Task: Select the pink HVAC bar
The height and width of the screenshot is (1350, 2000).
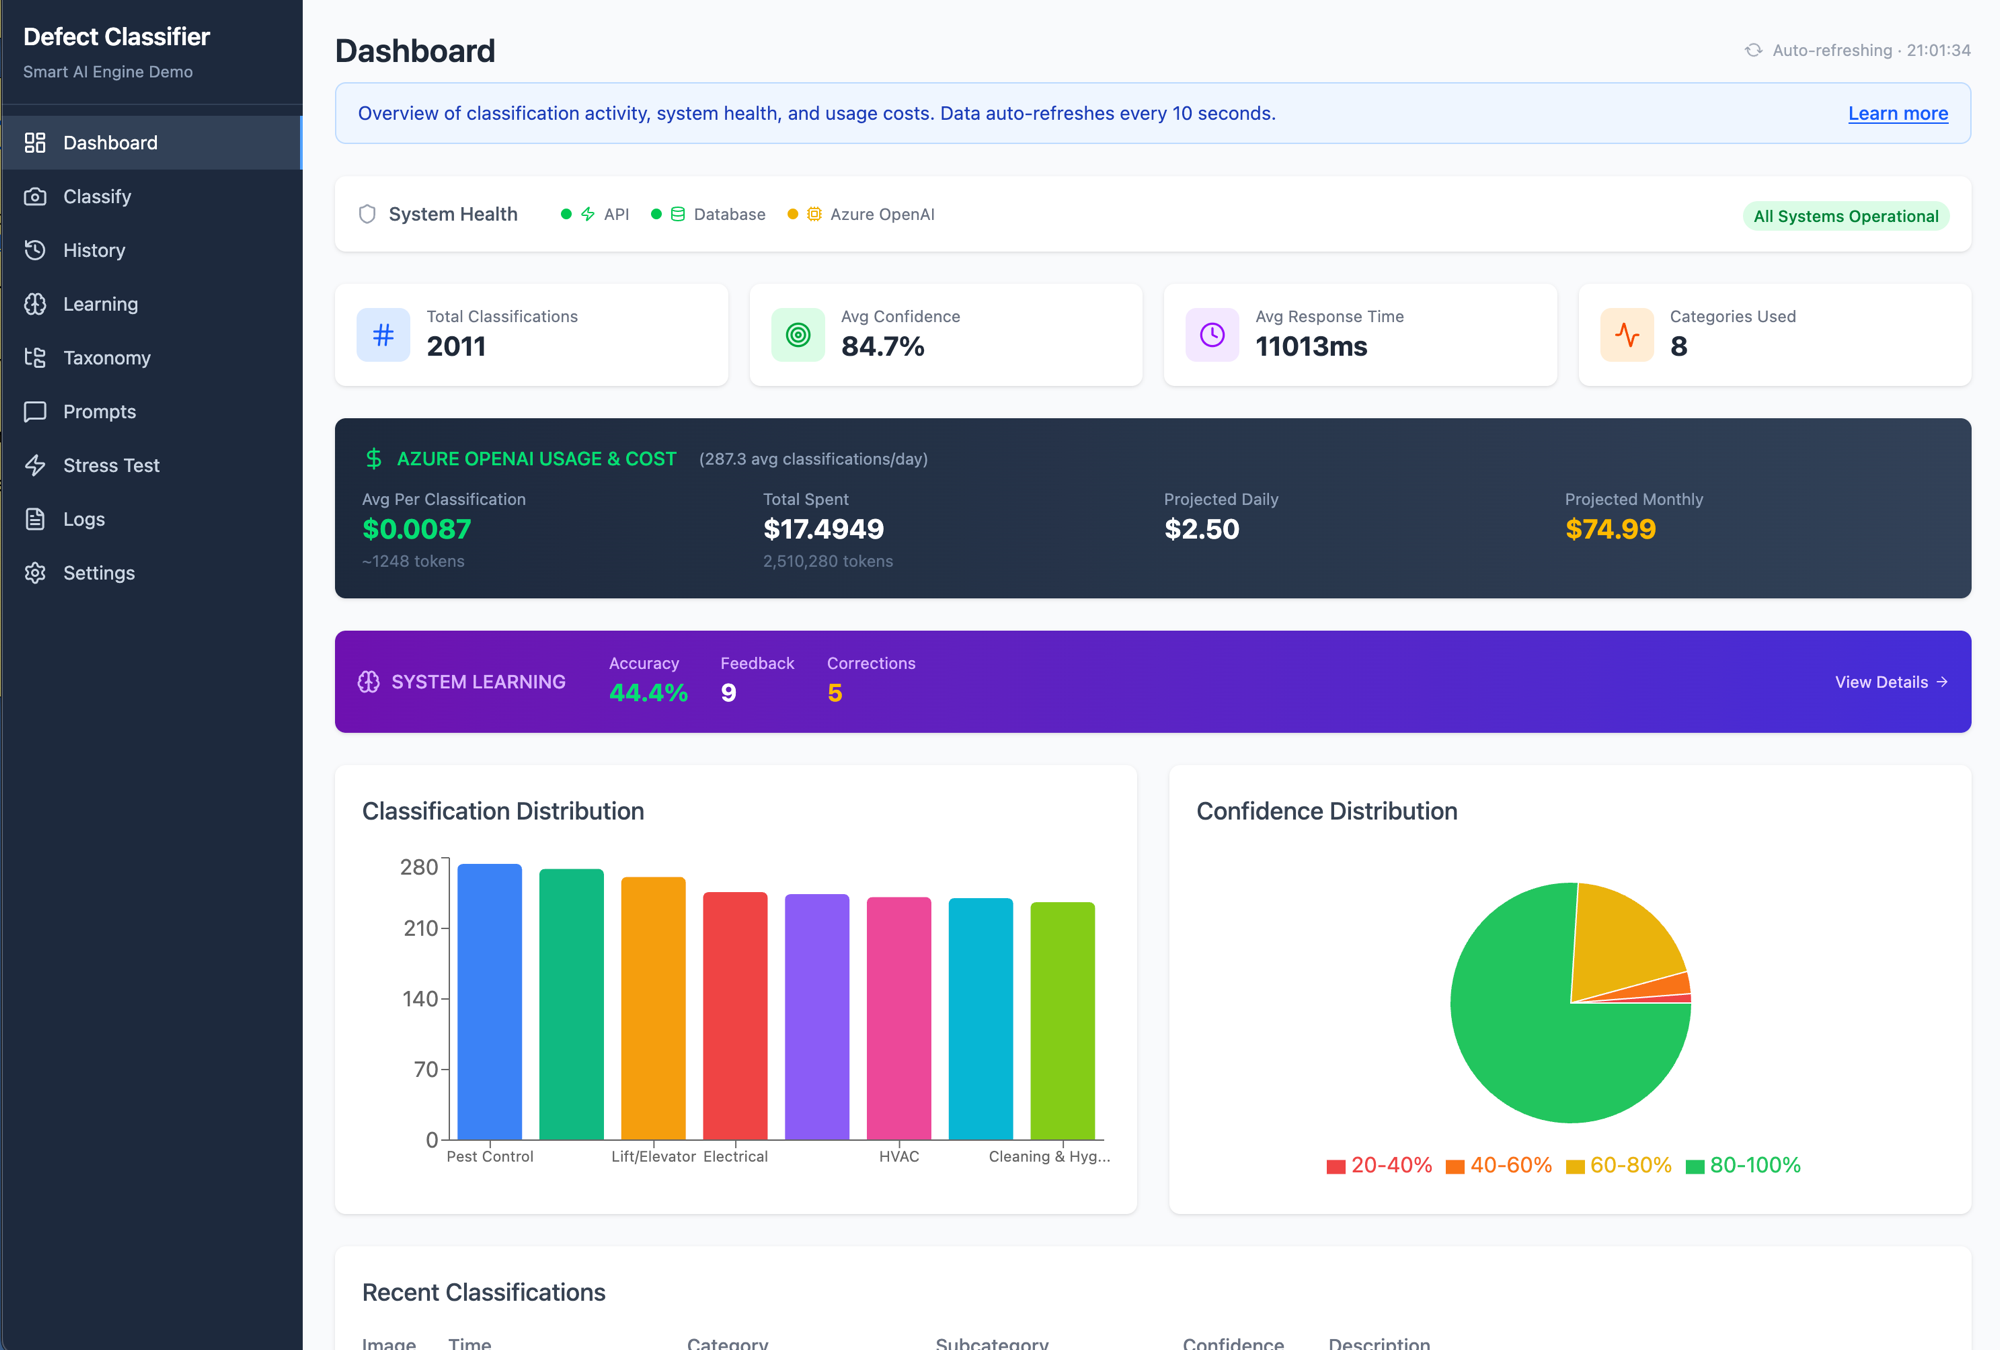Action: pyautogui.click(x=899, y=1018)
